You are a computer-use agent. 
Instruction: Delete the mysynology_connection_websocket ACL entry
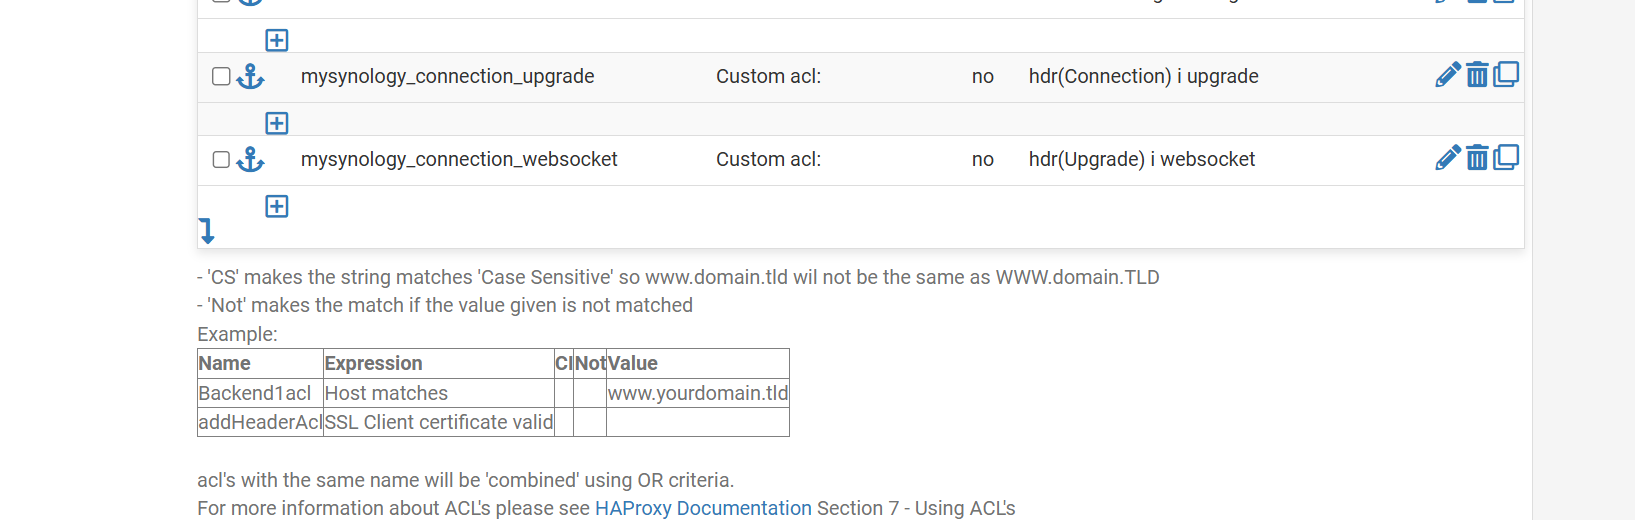click(1477, 158)
